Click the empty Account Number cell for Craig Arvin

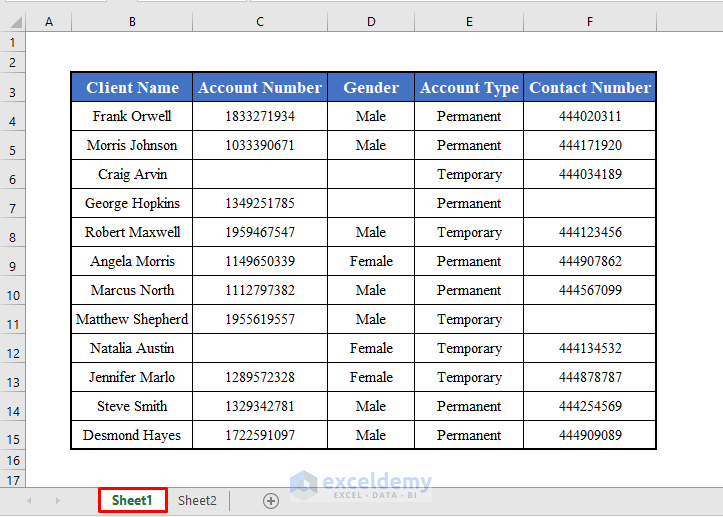point(260,174)
